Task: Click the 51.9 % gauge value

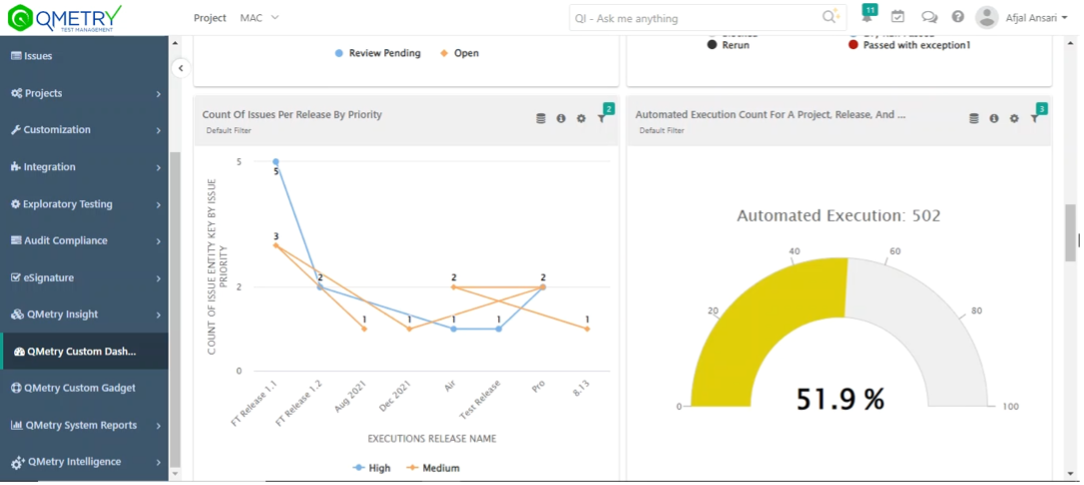Action: tap(840, 399)
